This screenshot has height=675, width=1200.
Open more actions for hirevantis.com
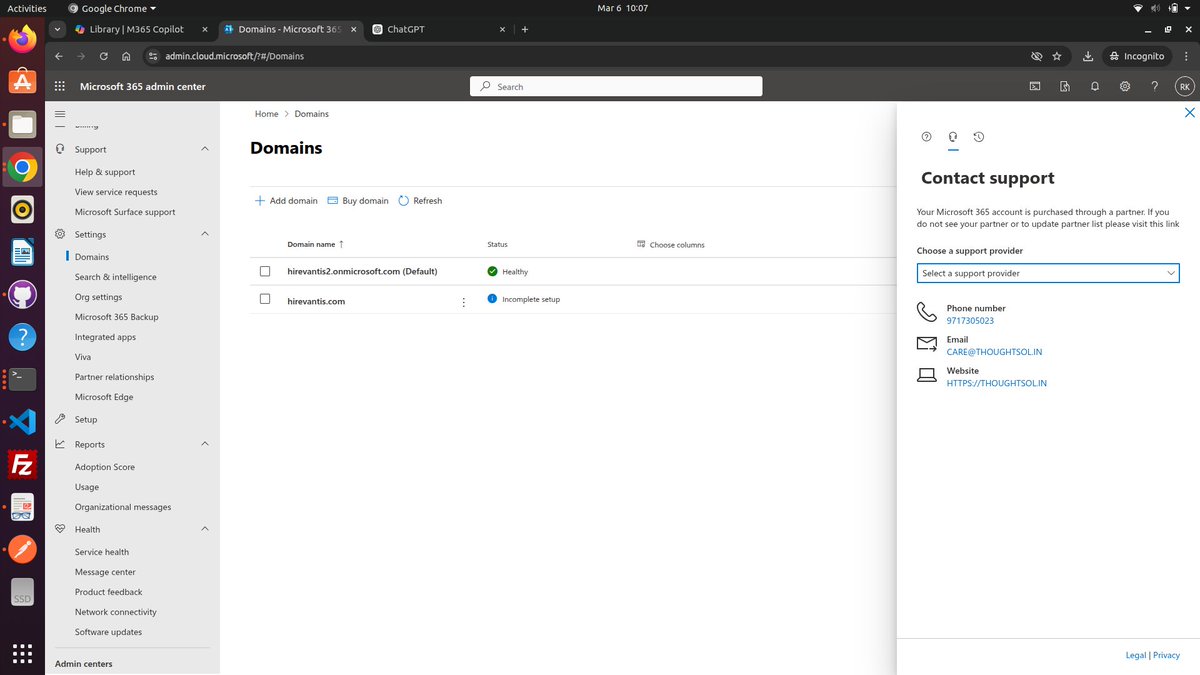coord(463,302)
